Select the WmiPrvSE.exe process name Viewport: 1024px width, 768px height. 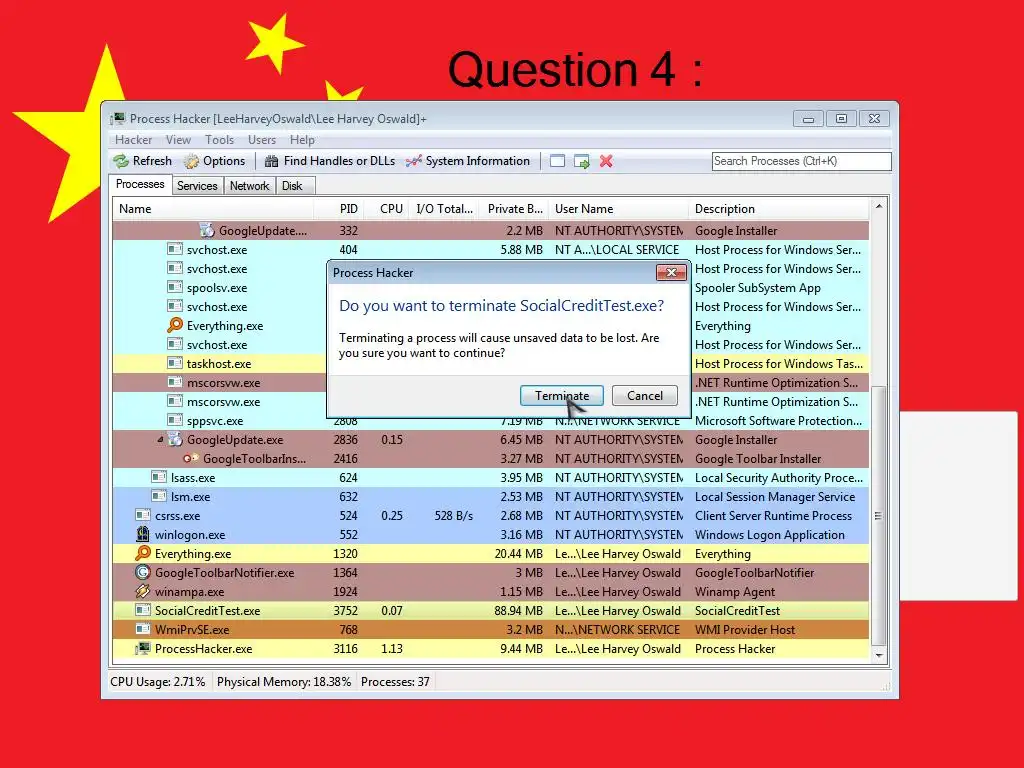pos(192,630)
